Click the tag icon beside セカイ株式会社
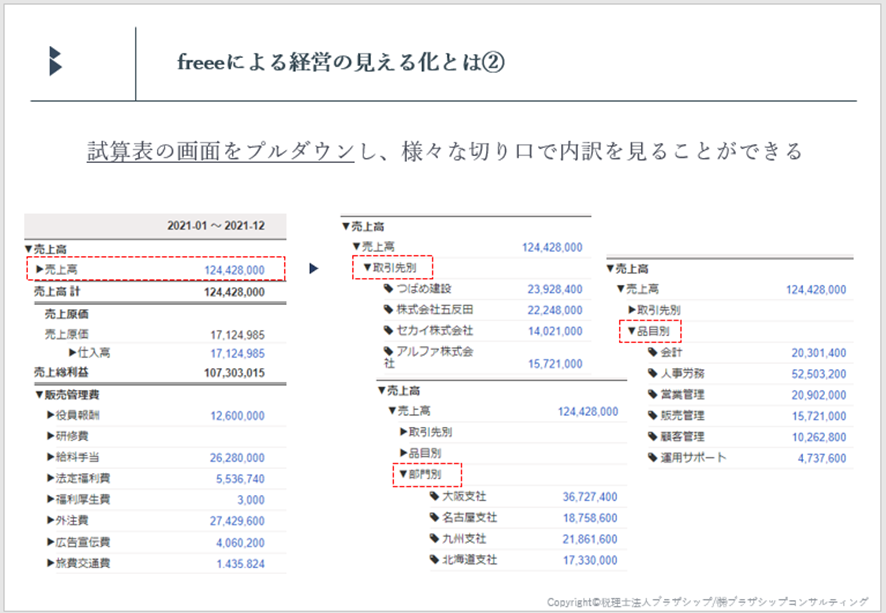The height and width of the screenshot is (613, 886). (x=388, y=331)
